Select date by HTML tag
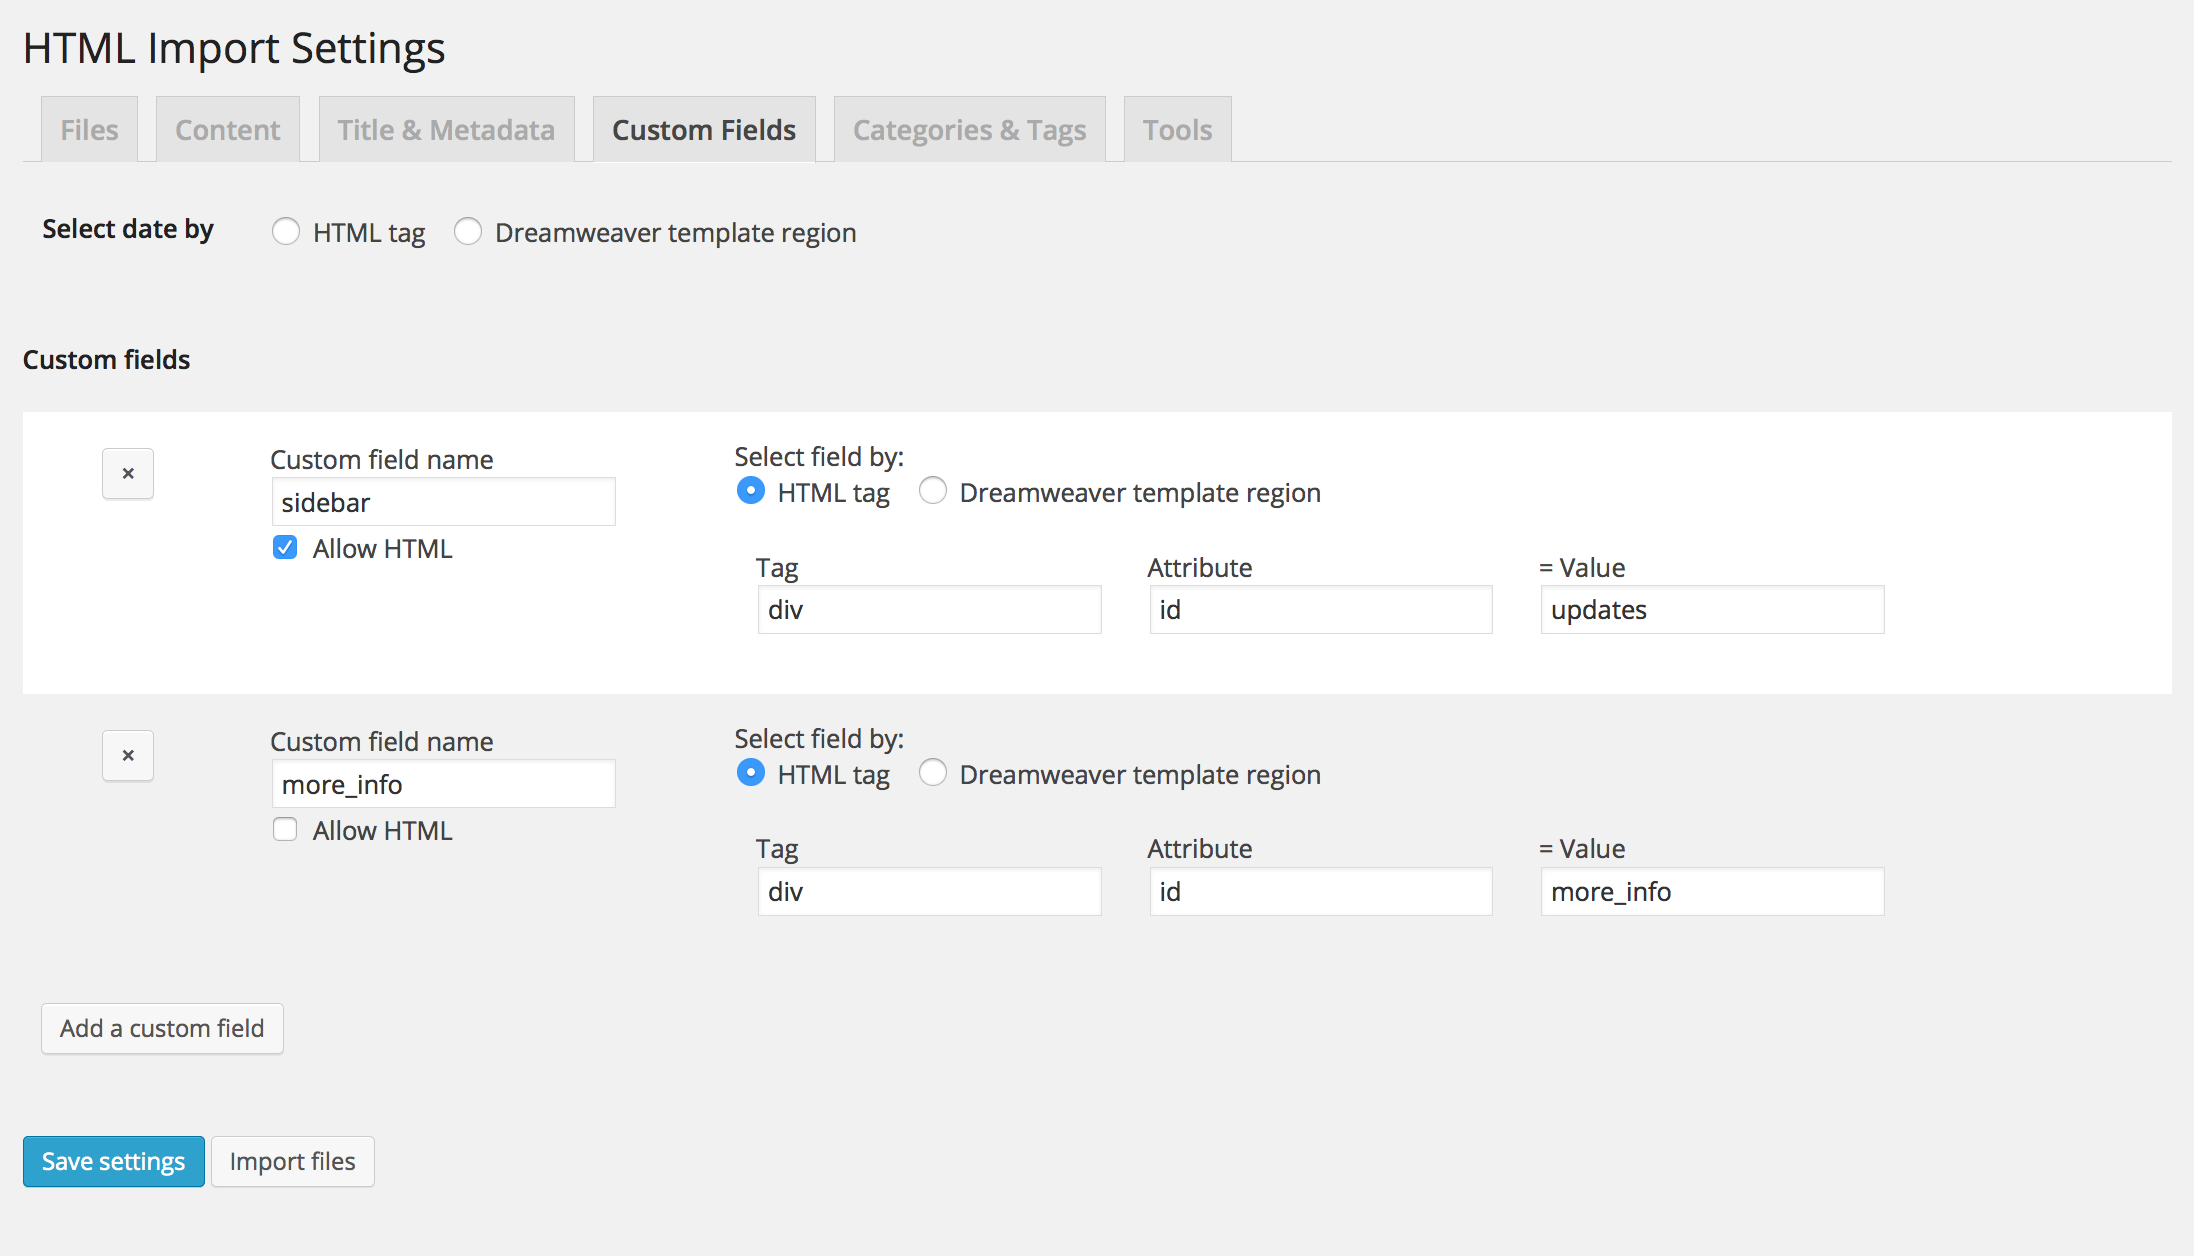 coord(286,232)
